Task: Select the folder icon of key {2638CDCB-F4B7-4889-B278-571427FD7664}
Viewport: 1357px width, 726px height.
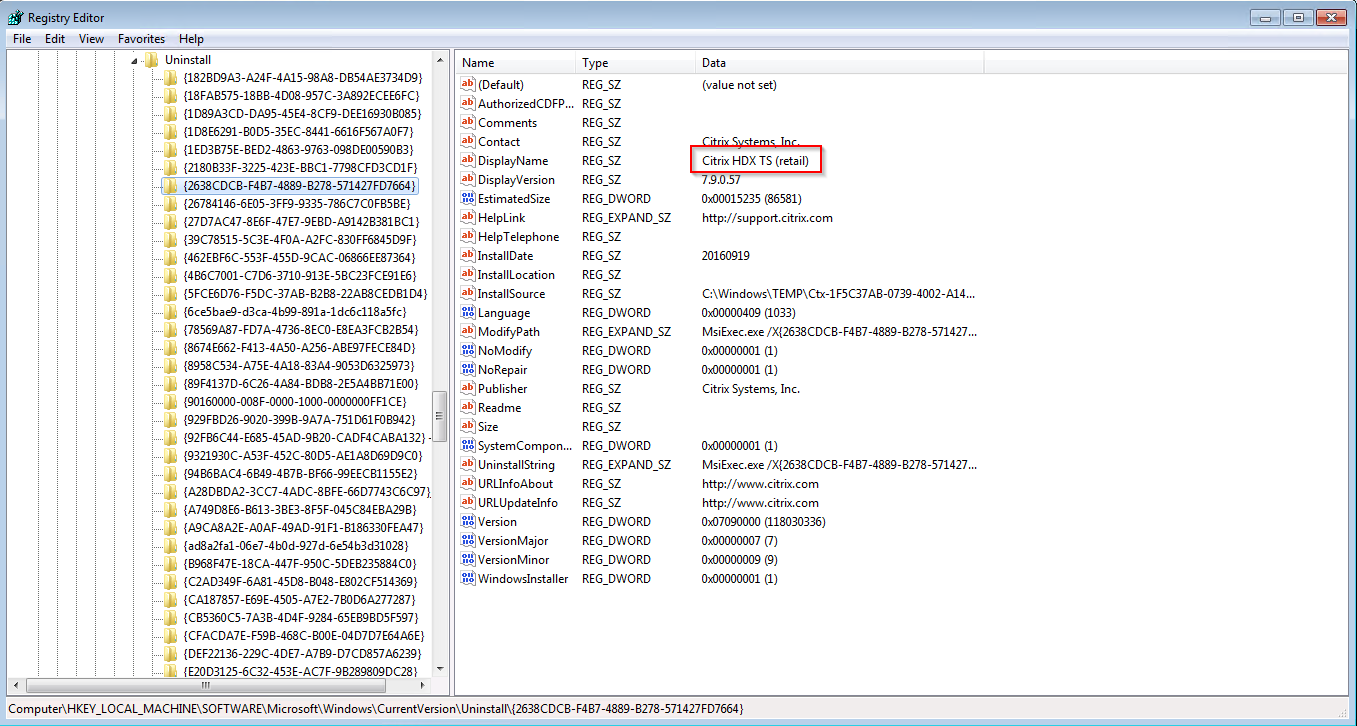Action: 170,186
